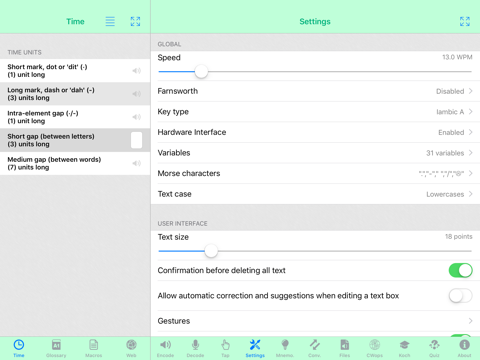Open Variables row with 31 variables
This screenshot has width=480, height=360.
[x=315, y=153]
